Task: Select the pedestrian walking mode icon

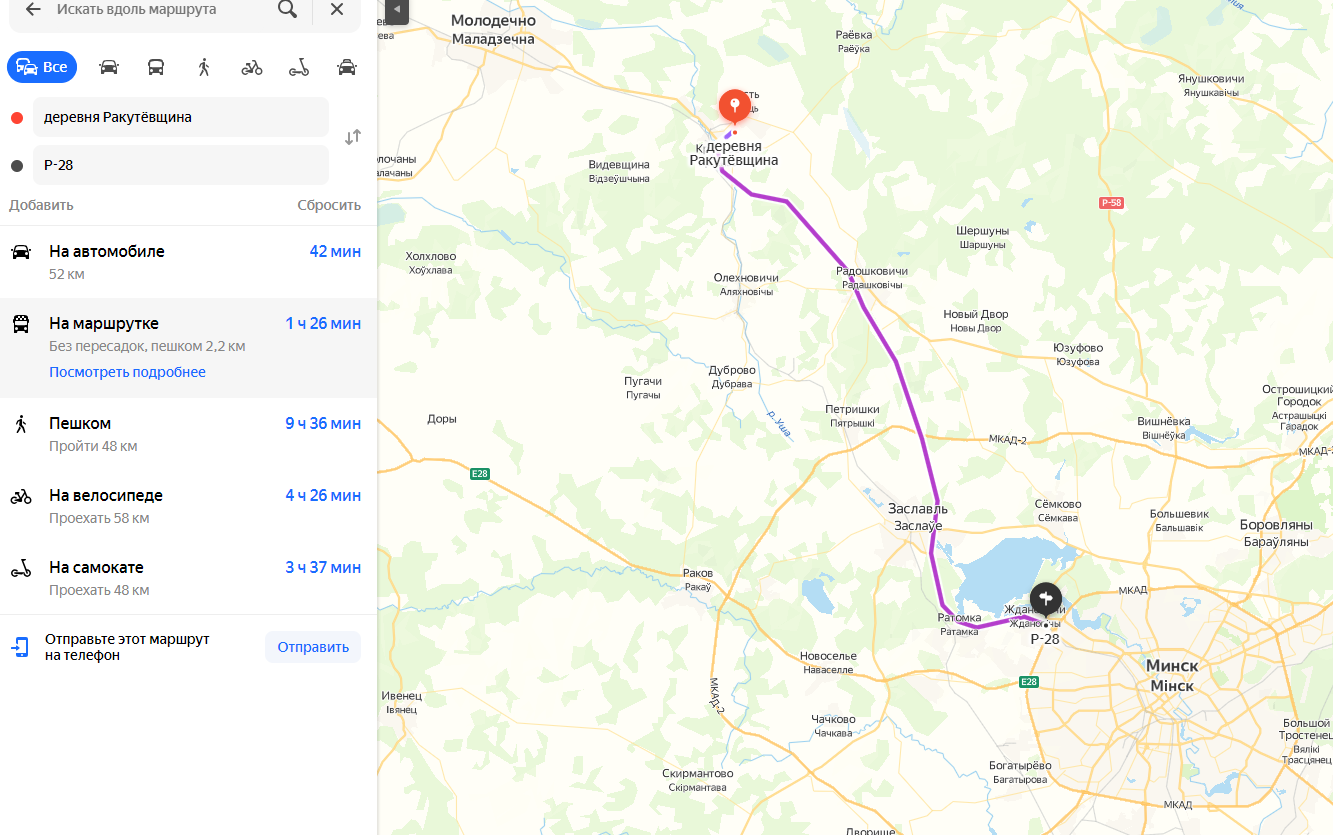Action: (x=204, y=67)
